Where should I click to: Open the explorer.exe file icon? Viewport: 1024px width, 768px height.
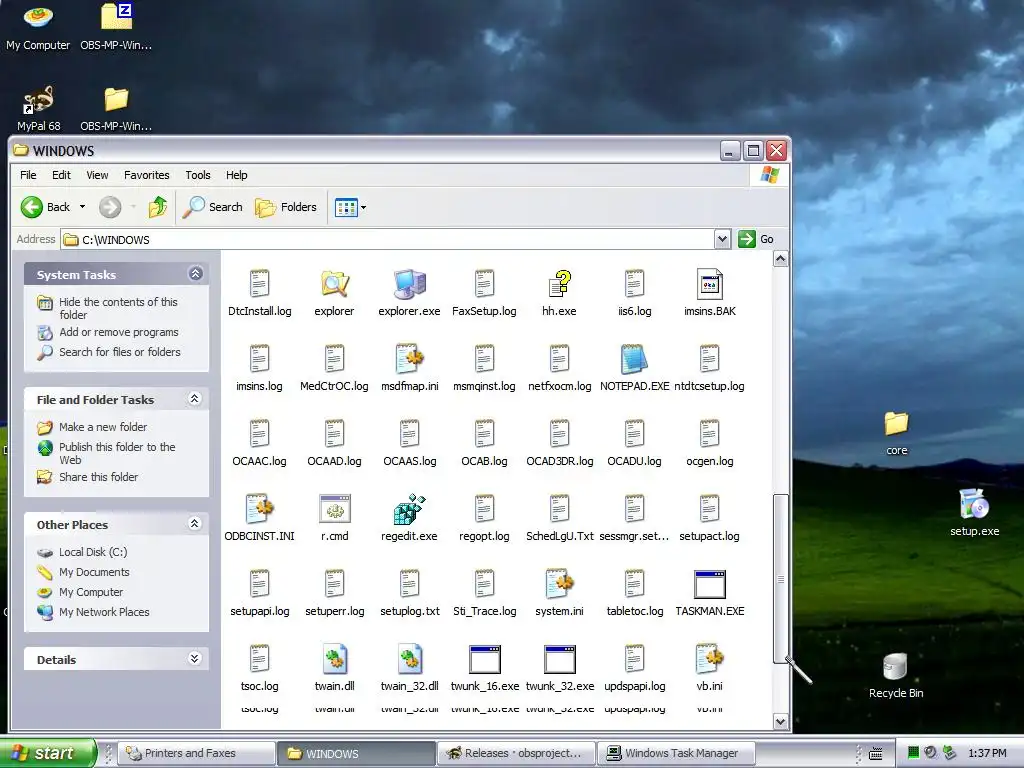point(409,283)
